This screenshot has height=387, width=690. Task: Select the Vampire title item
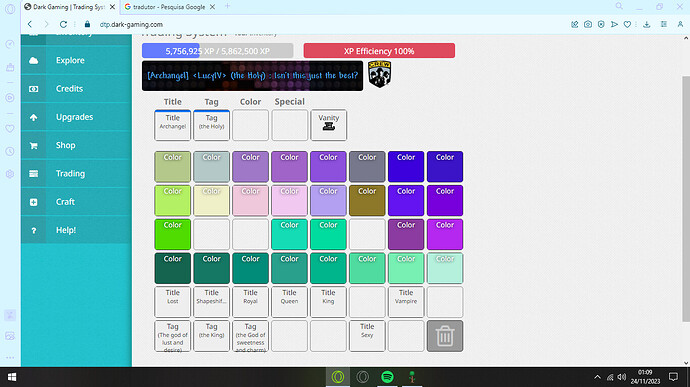click(406, 302)
